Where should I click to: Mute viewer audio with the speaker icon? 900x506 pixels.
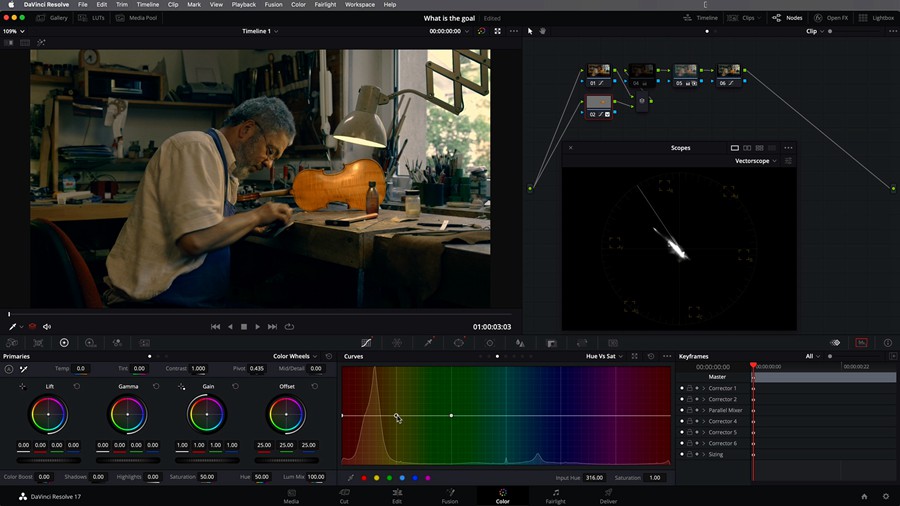(x=47, y=326)
